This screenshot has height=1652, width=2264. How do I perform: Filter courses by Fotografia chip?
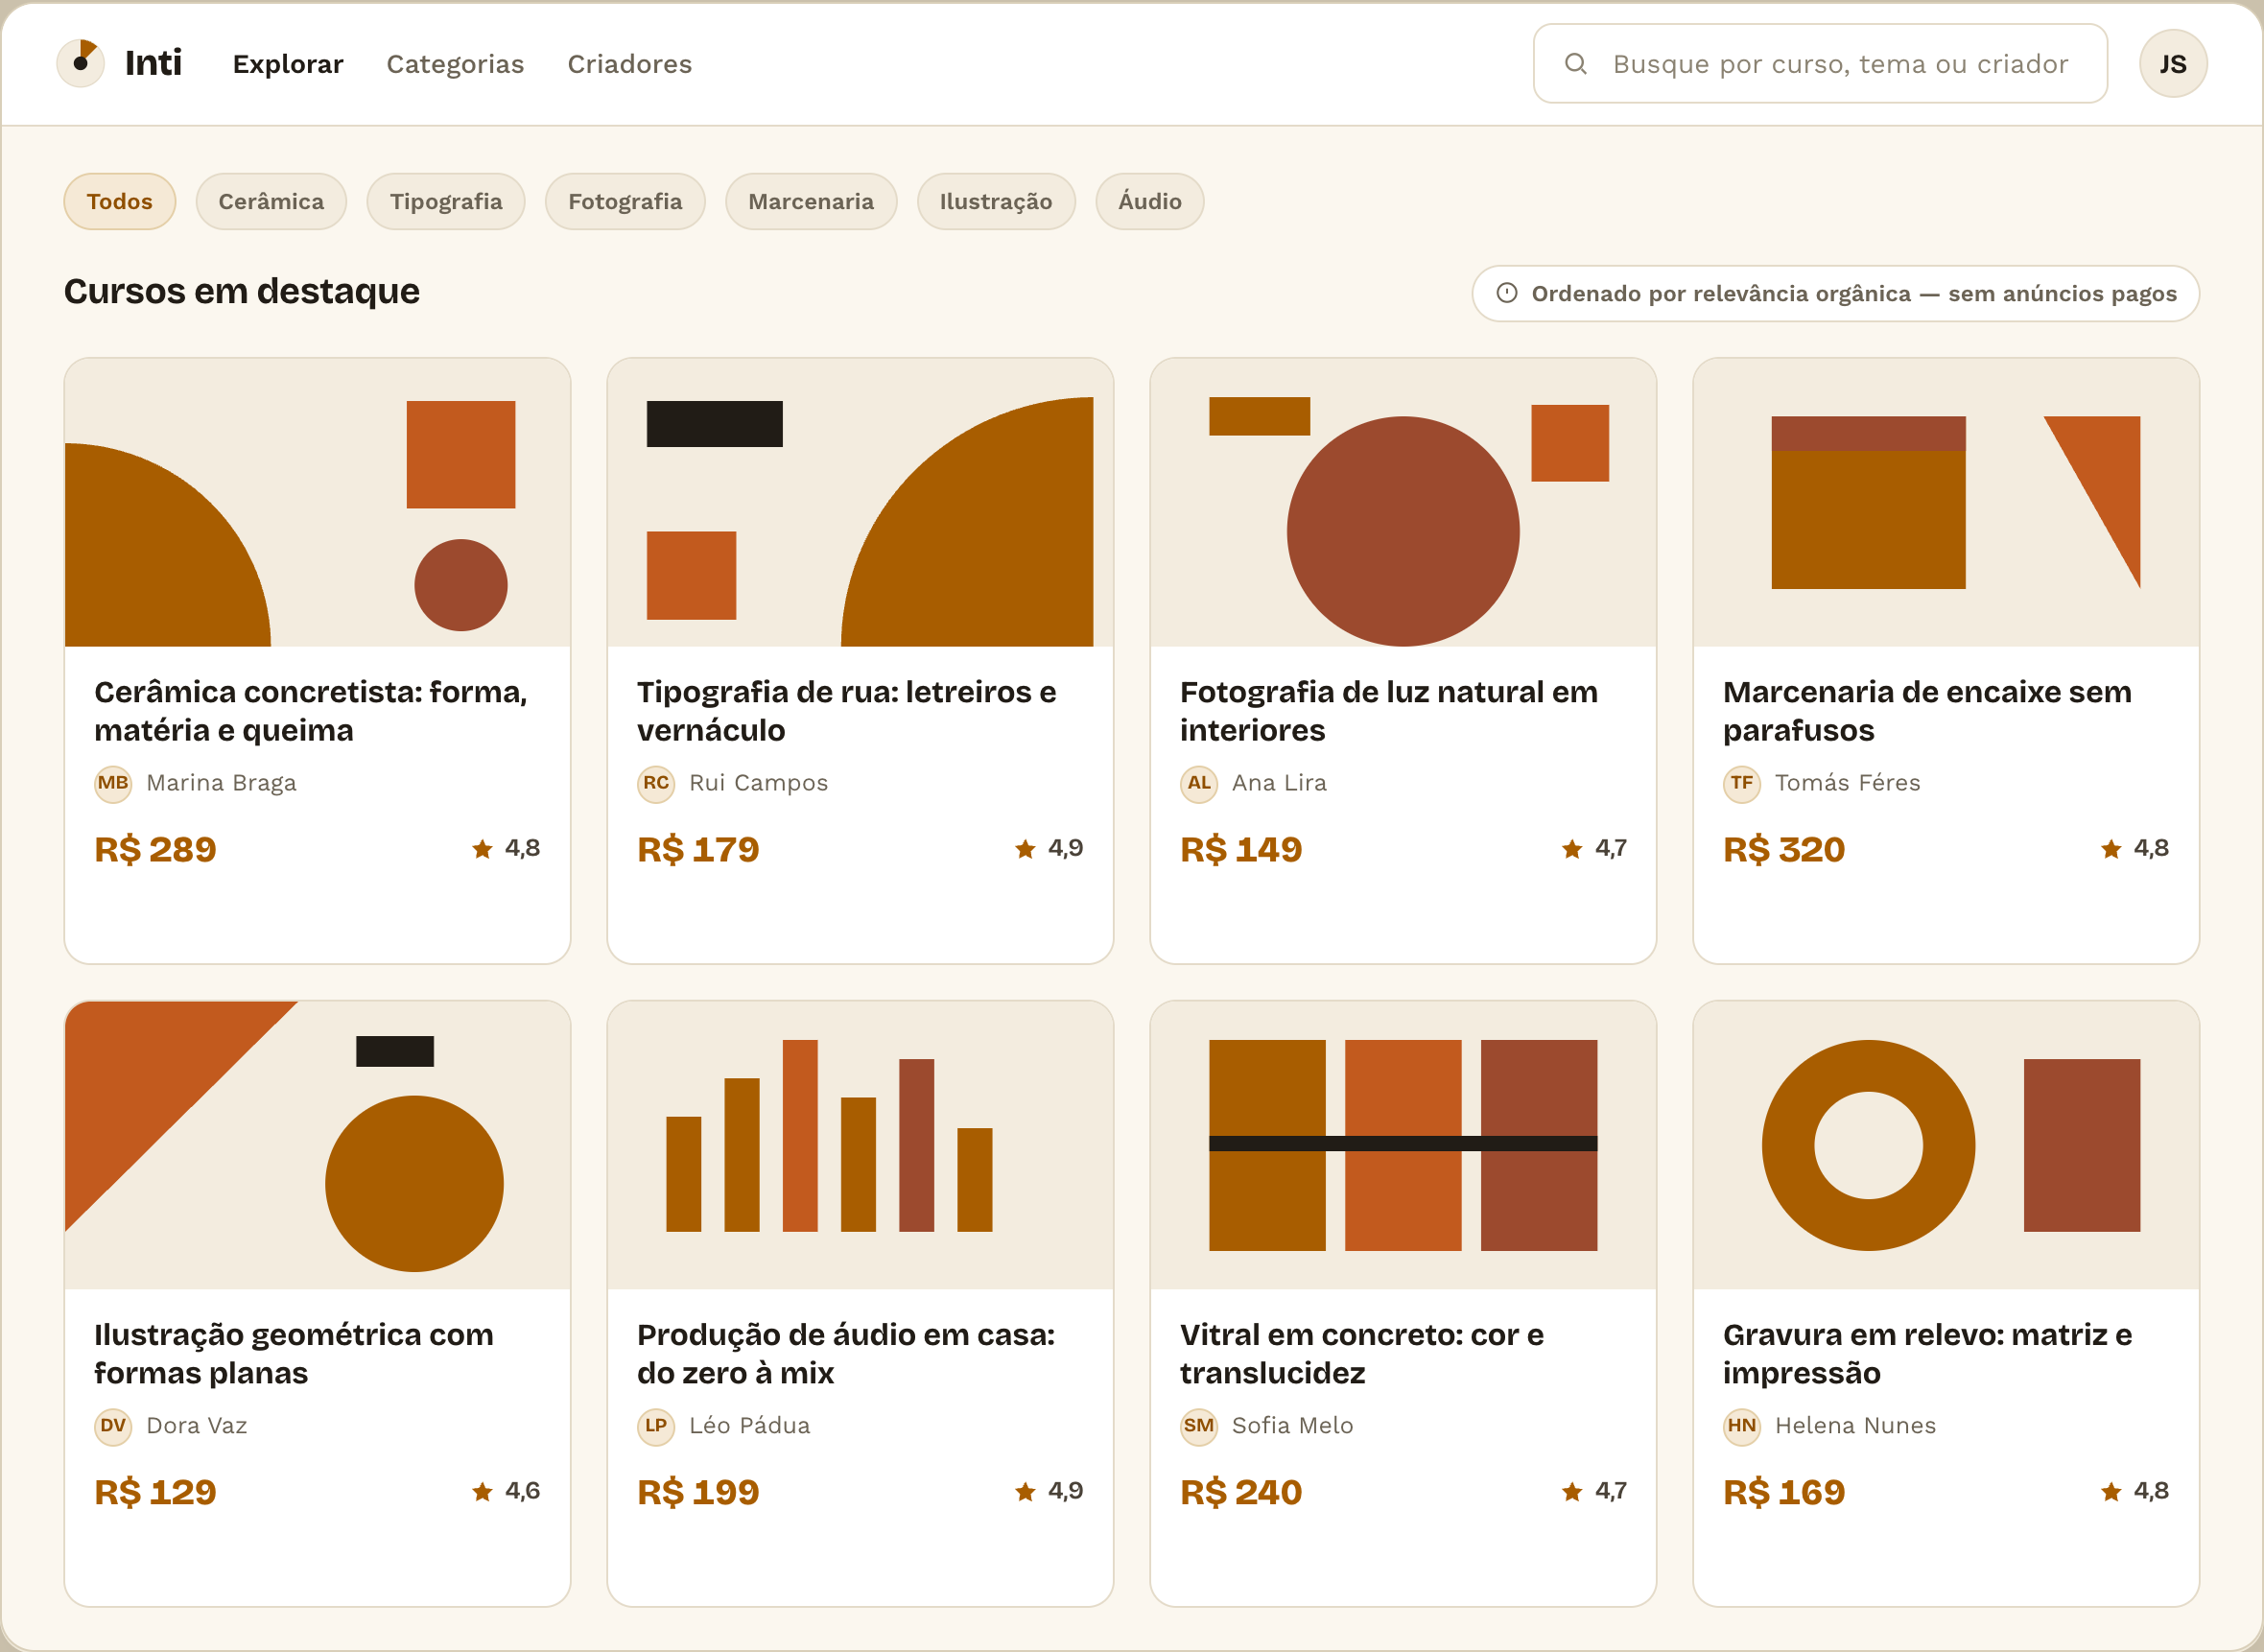click(625, 201)
